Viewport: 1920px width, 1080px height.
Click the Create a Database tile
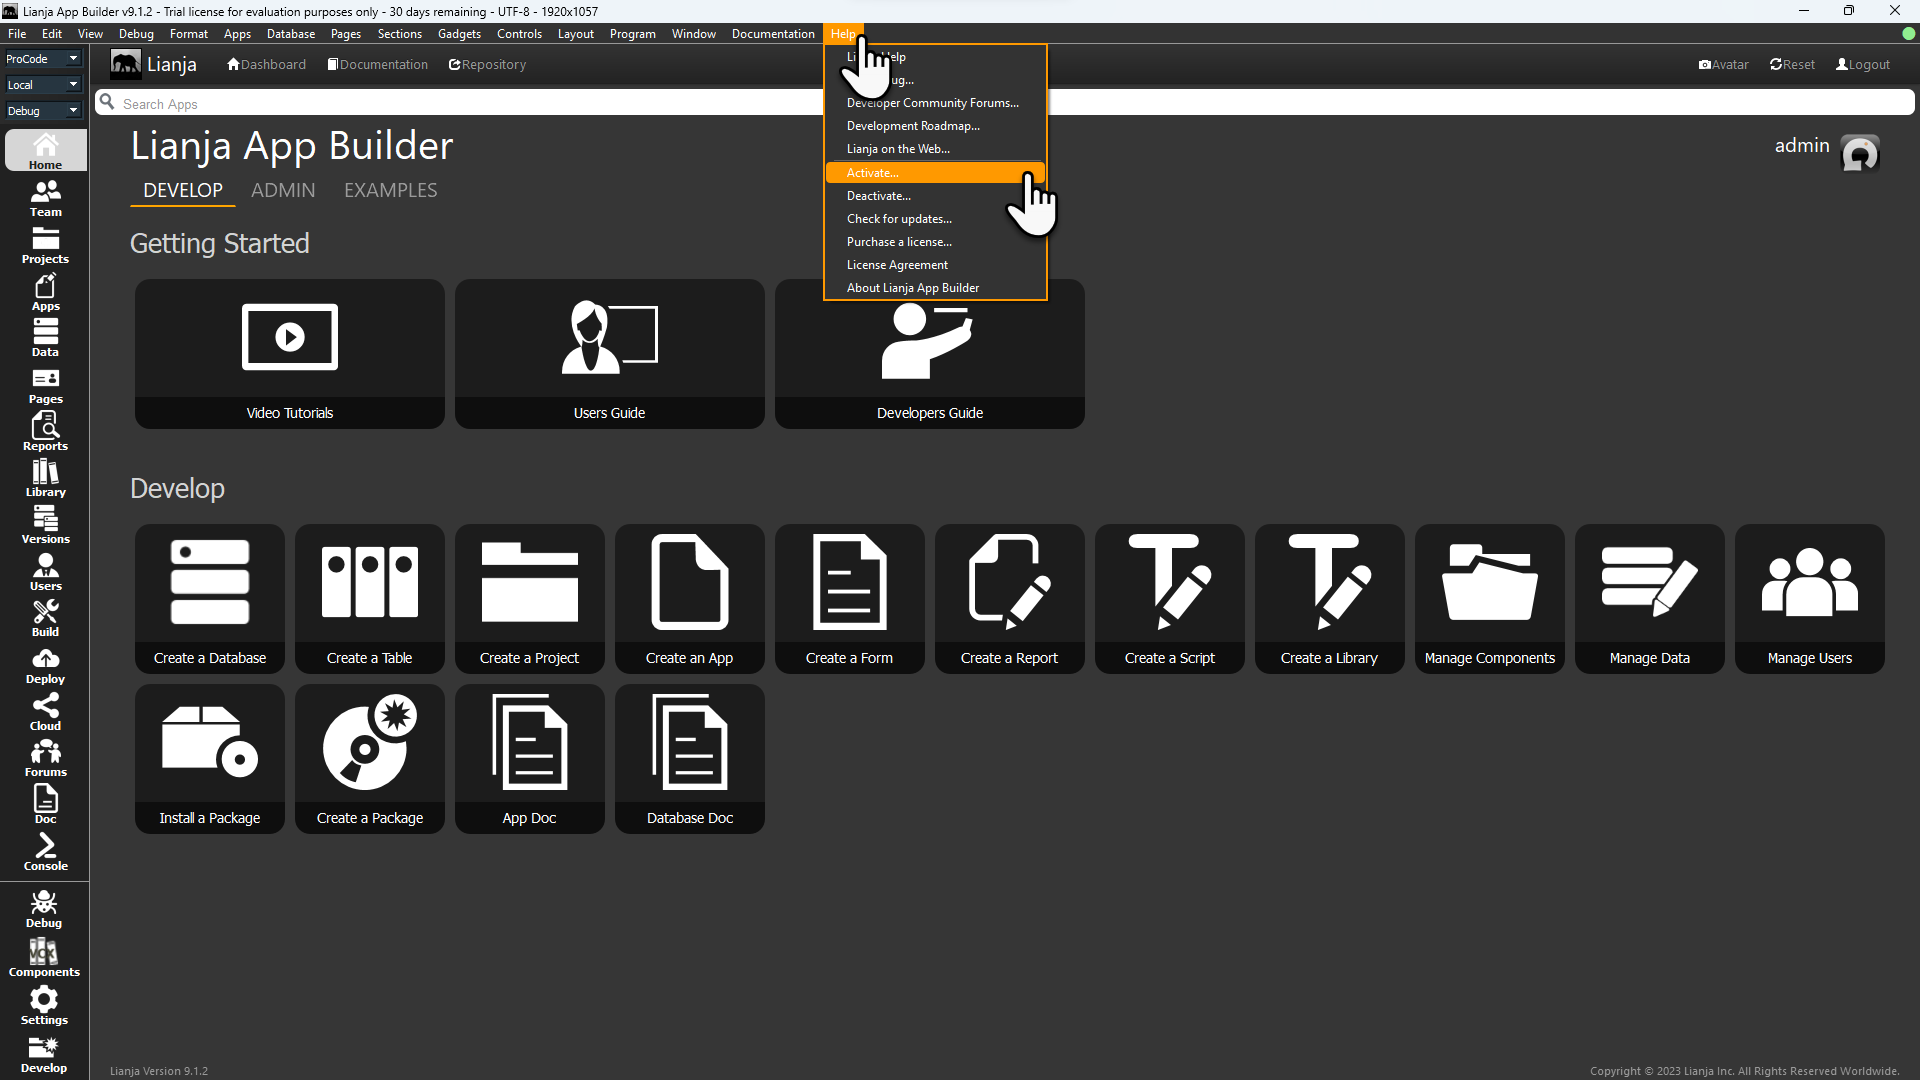pyautogui.click(x=210, y=598)
